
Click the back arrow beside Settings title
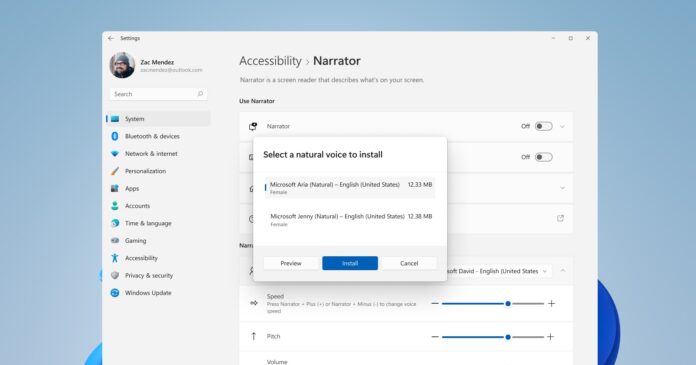[x=111, y=38]
